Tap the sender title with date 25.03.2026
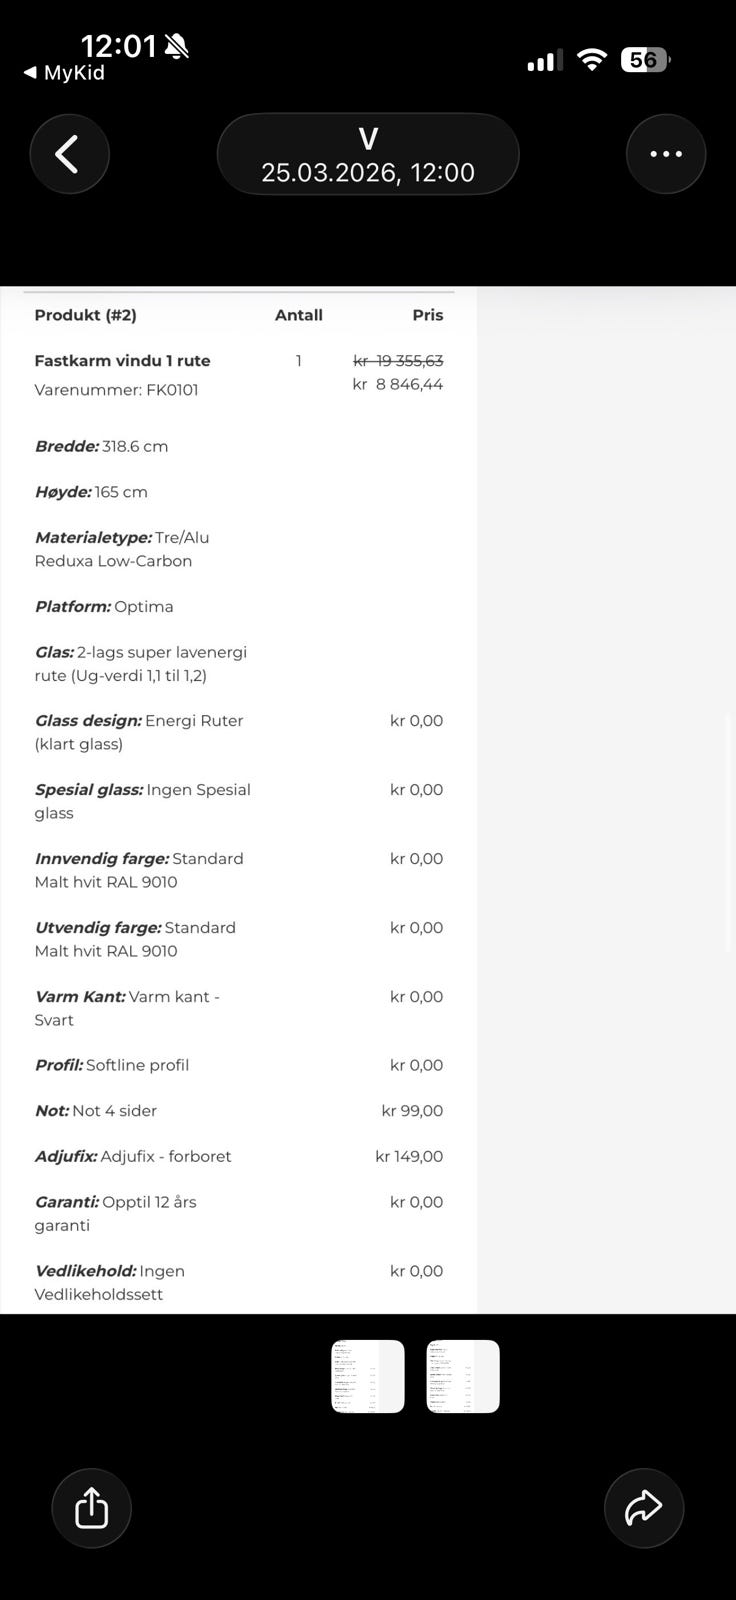The image size is (736, 1600). tap(368, 155)
